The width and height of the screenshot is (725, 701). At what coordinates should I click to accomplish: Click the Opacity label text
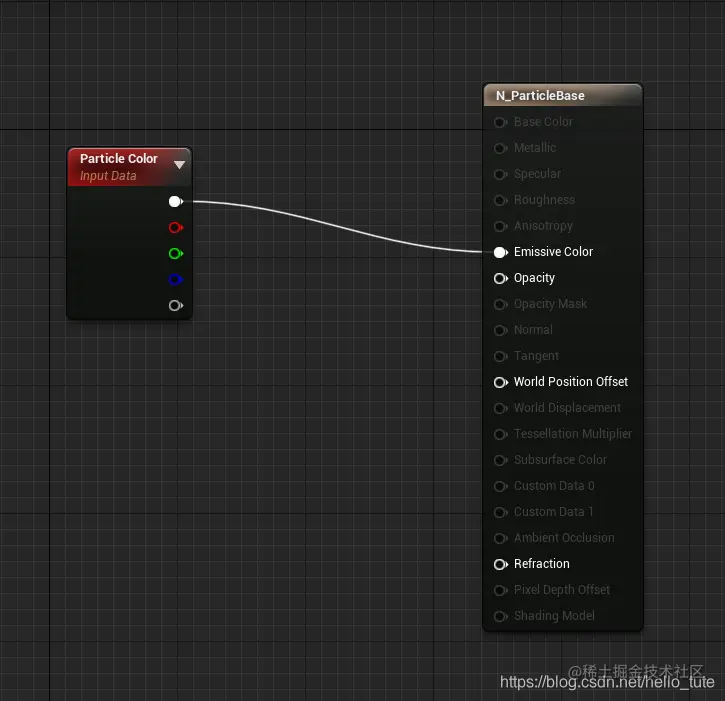[534, 278]
